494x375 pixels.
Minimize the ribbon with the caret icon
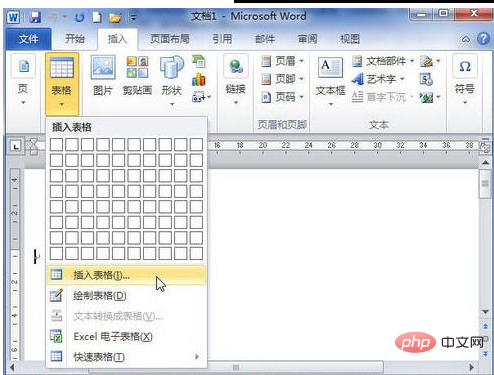466,39
